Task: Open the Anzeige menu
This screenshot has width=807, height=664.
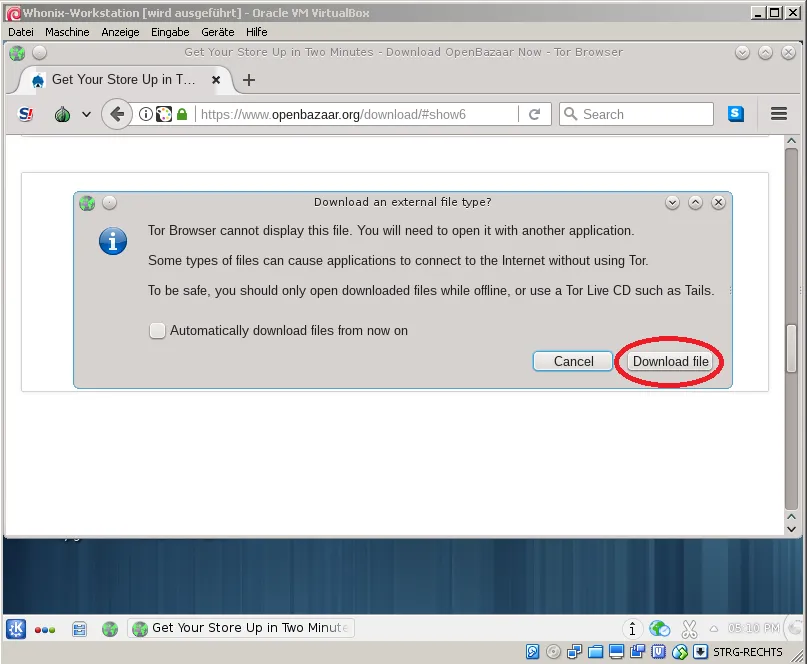Action: pos(120,32)
